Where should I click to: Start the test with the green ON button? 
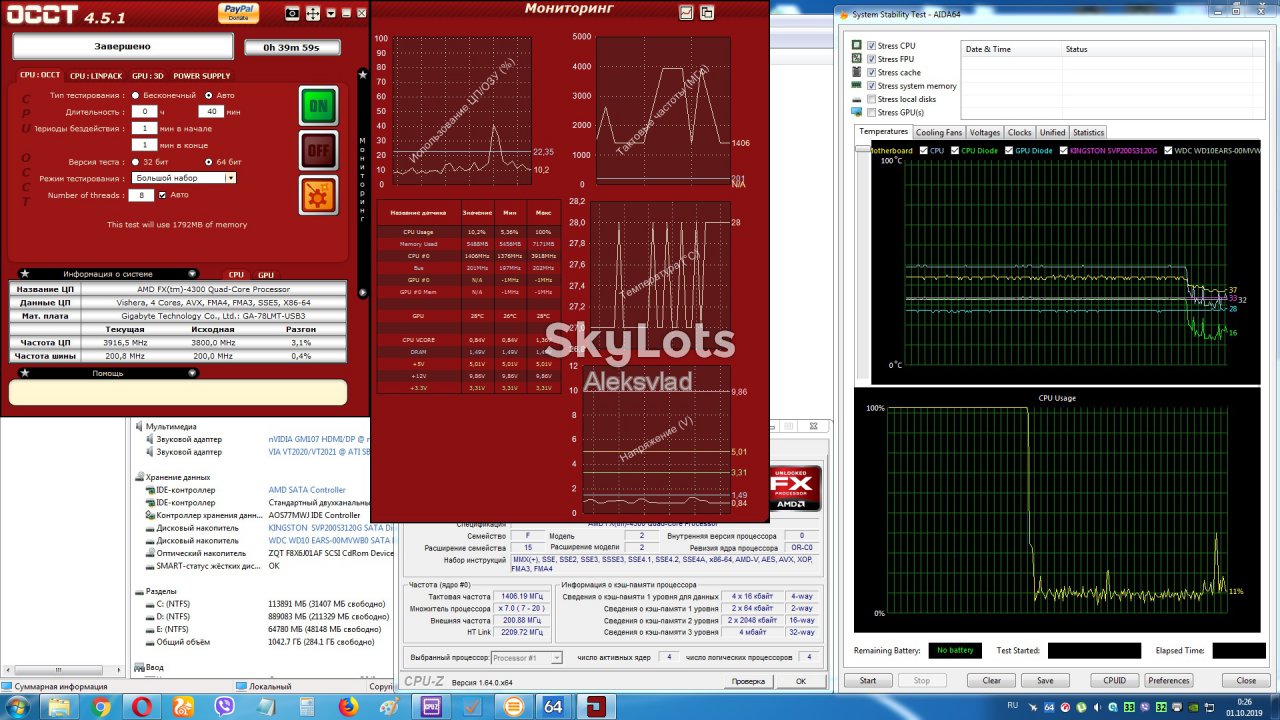318,106
